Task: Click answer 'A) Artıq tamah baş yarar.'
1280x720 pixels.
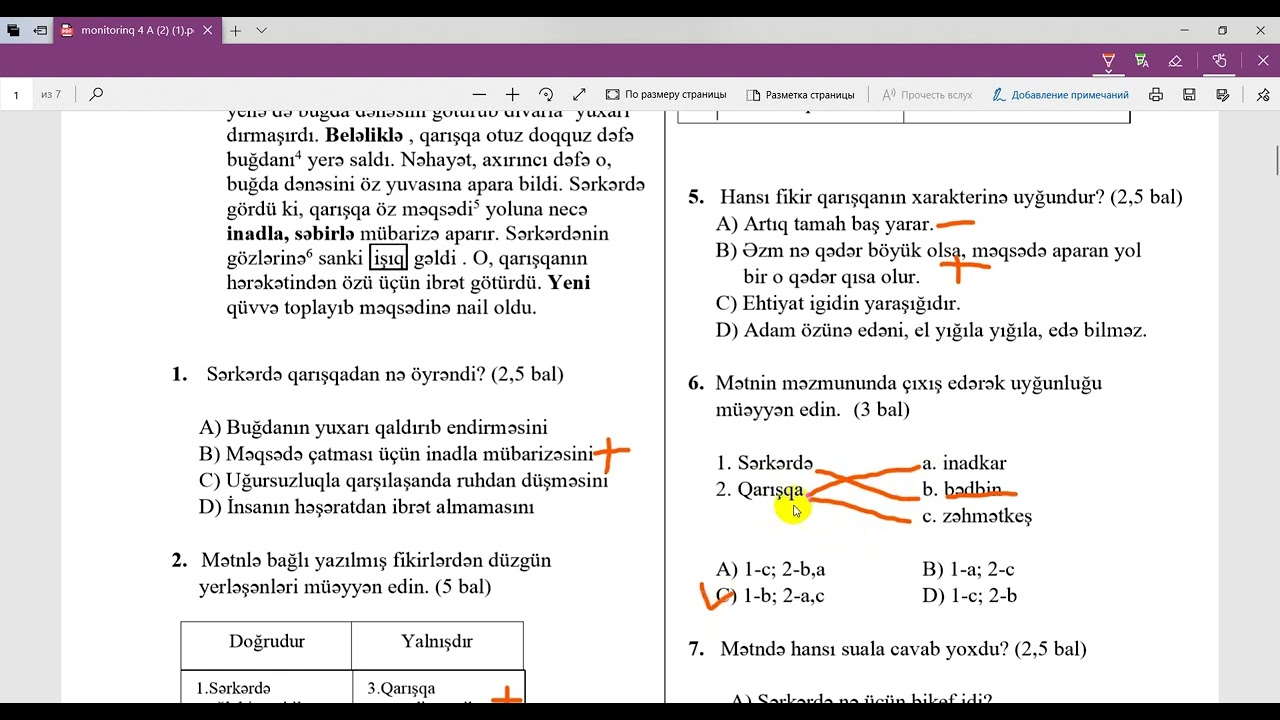Action: click(824, 224)
